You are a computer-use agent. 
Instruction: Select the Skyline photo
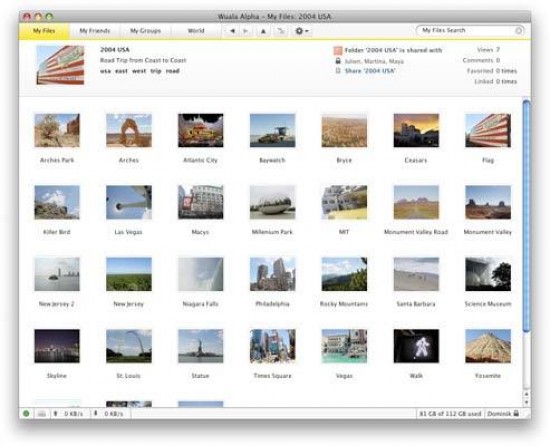coord(57,346)
